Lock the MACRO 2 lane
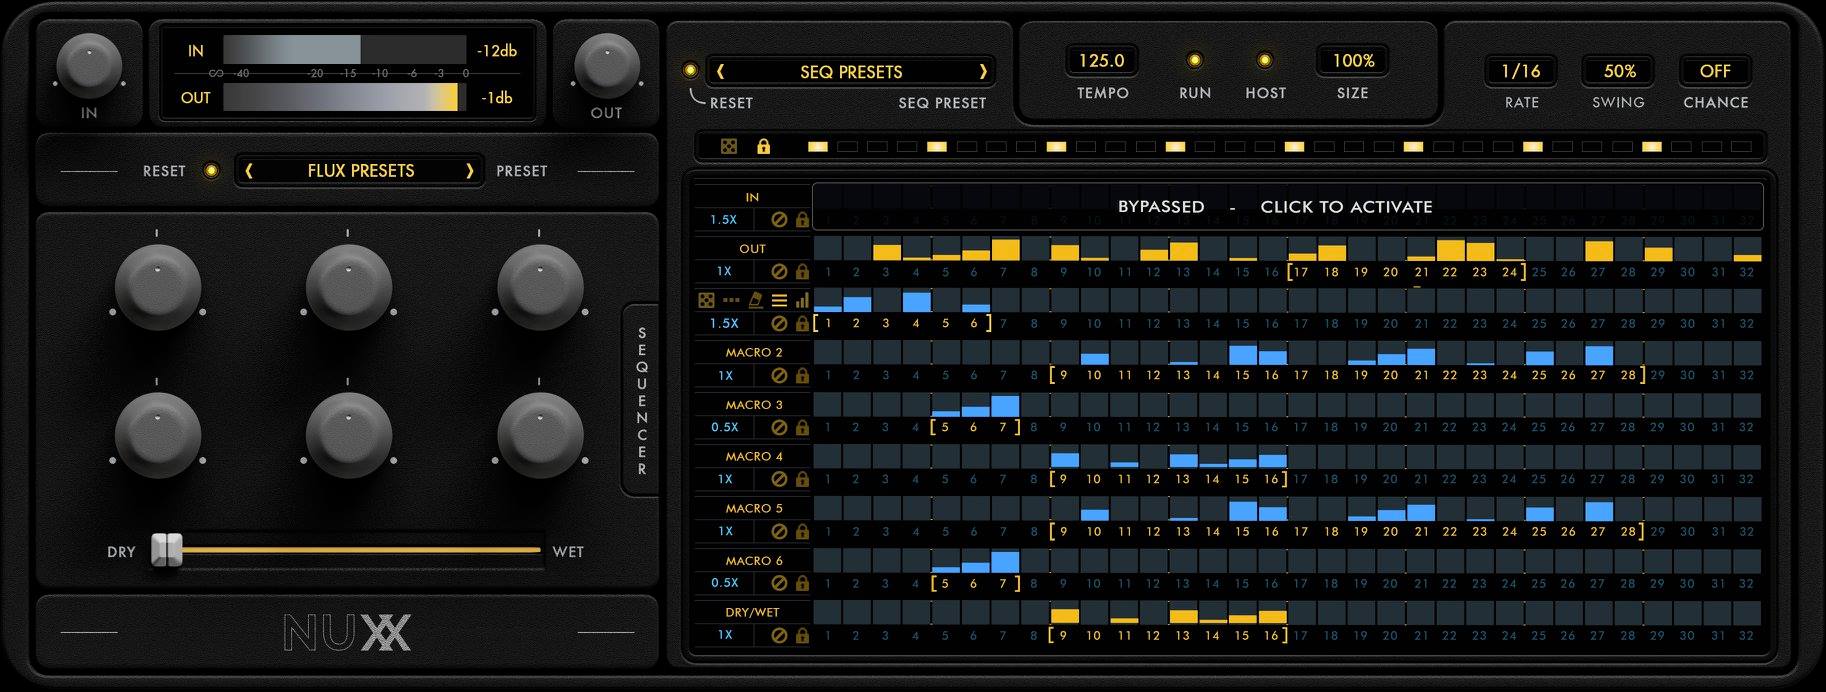The width and height of the screenshot is (1826, 692). point(802,376)
